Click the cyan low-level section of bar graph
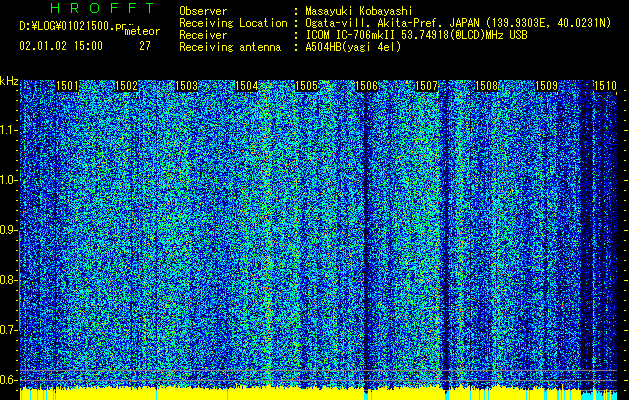The height and width of the screenshot is (400, 629). [x=599, y=396]
